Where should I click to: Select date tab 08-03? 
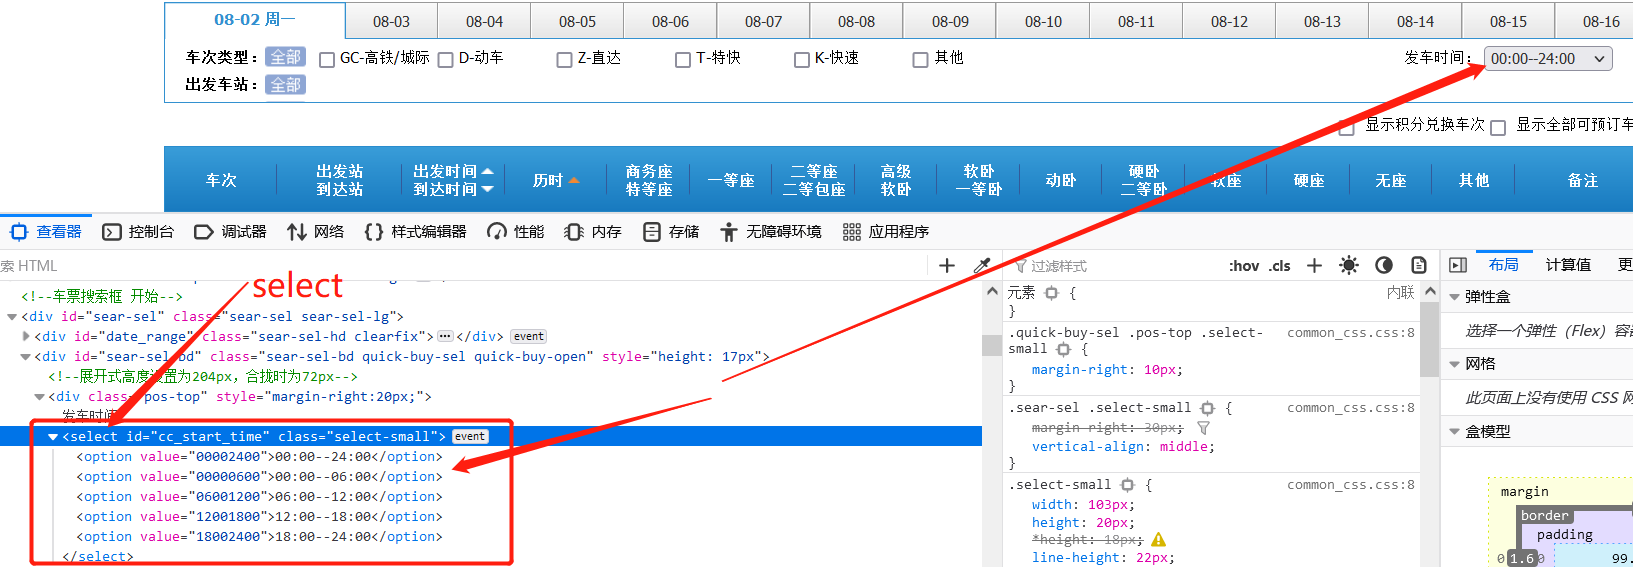(x=391, y=21)
